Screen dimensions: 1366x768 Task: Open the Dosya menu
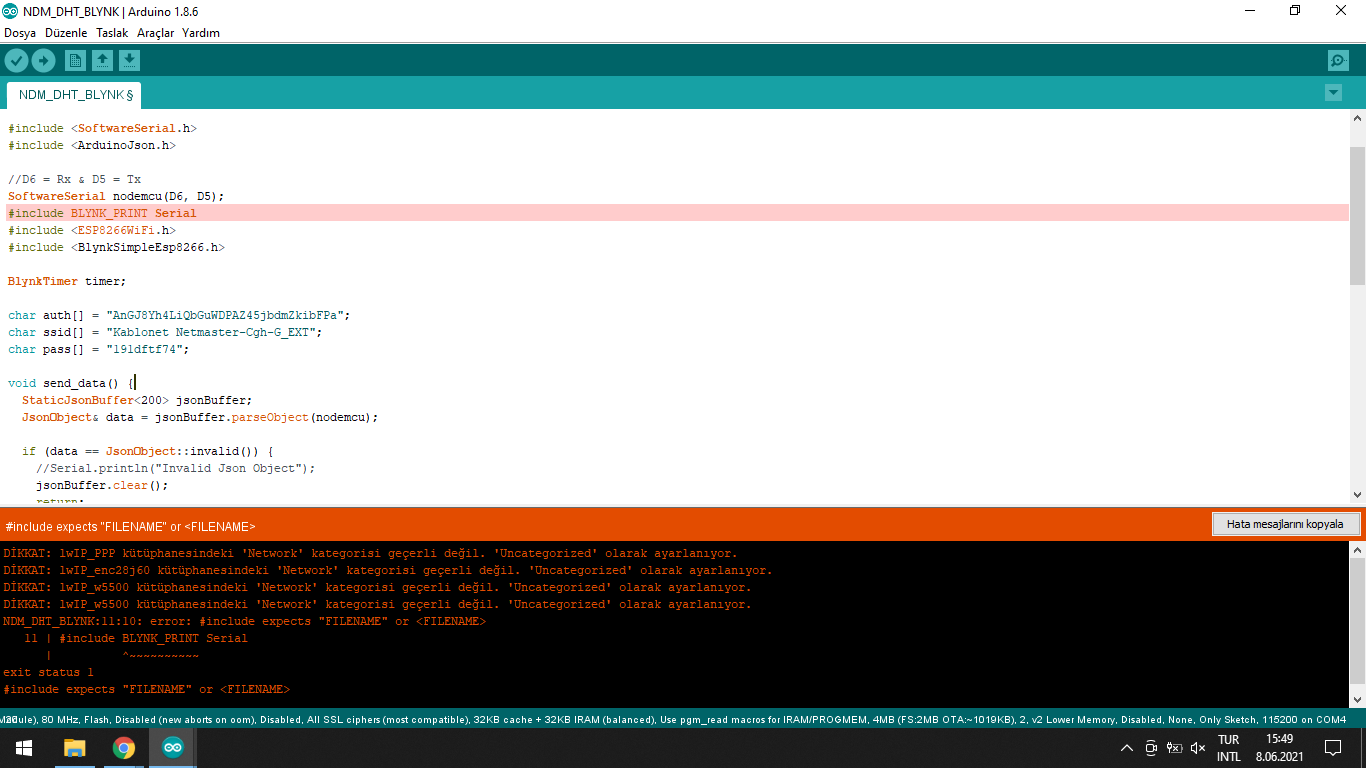(x=20, y=33)
